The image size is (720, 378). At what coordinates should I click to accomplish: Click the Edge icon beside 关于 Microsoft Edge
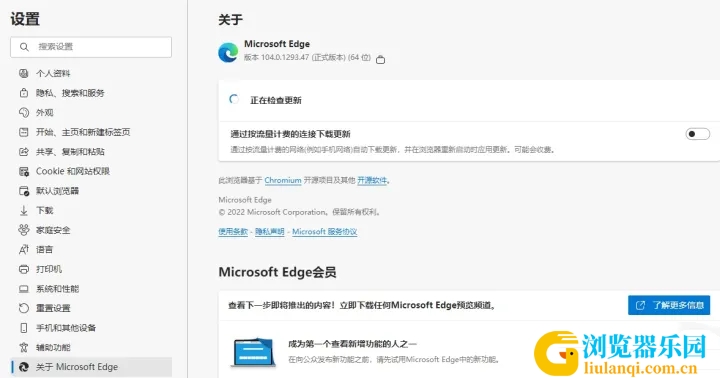pos(23,367)
